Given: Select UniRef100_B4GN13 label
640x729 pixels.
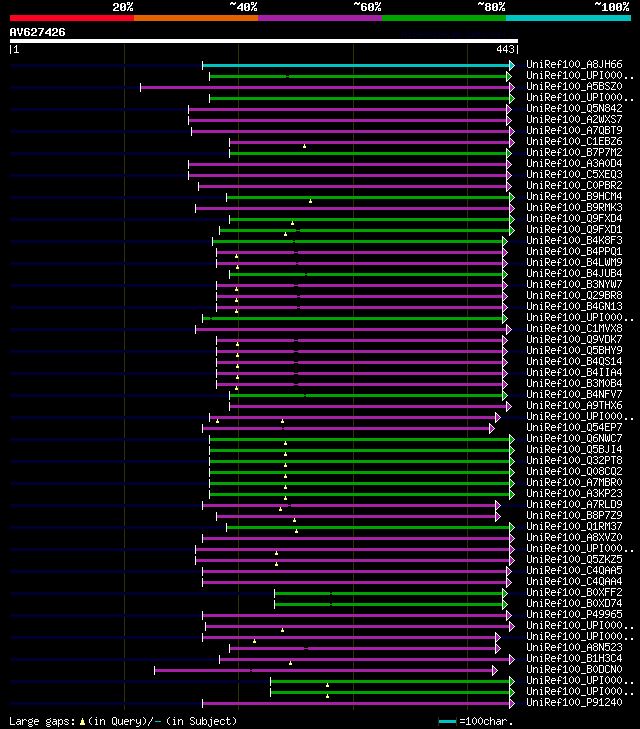Looking at the screenshot, I should (574, 306).
